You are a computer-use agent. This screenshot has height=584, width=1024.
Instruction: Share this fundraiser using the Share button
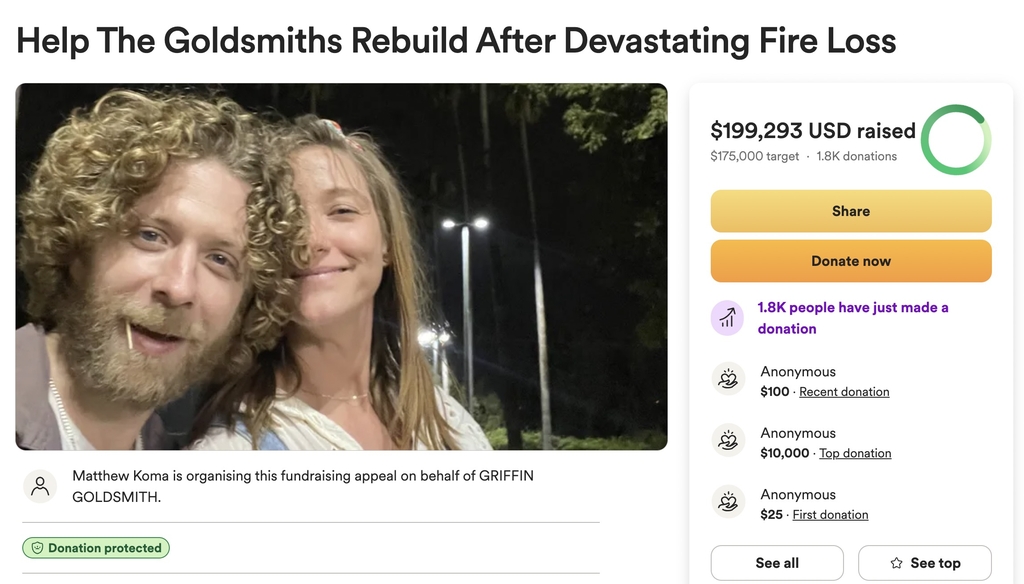click(851, 211)
